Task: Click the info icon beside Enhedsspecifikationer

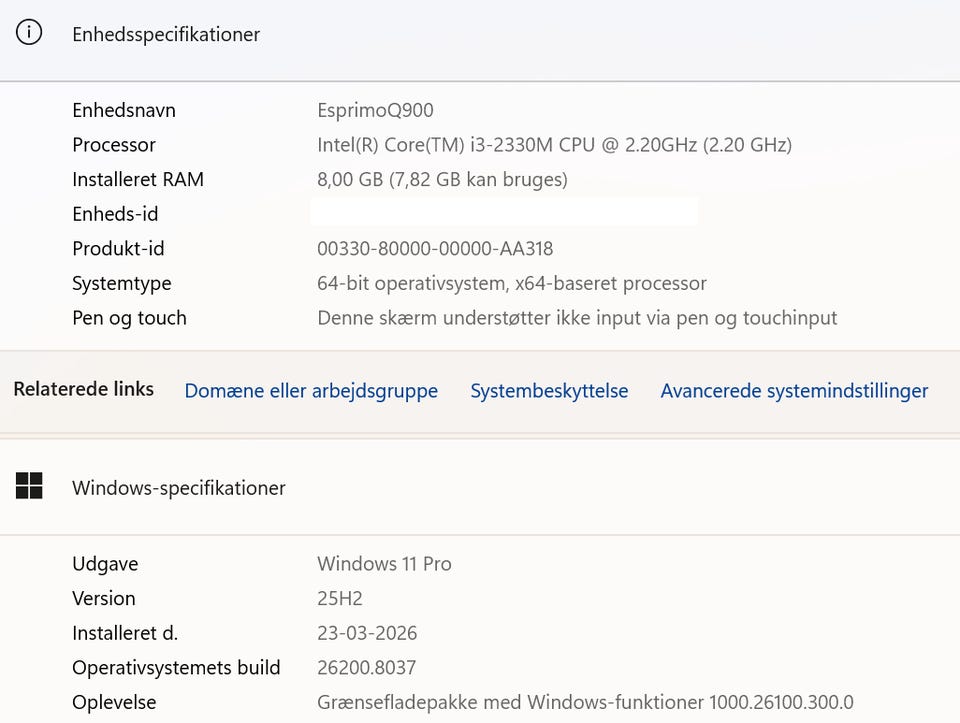Action: (30, 33)
